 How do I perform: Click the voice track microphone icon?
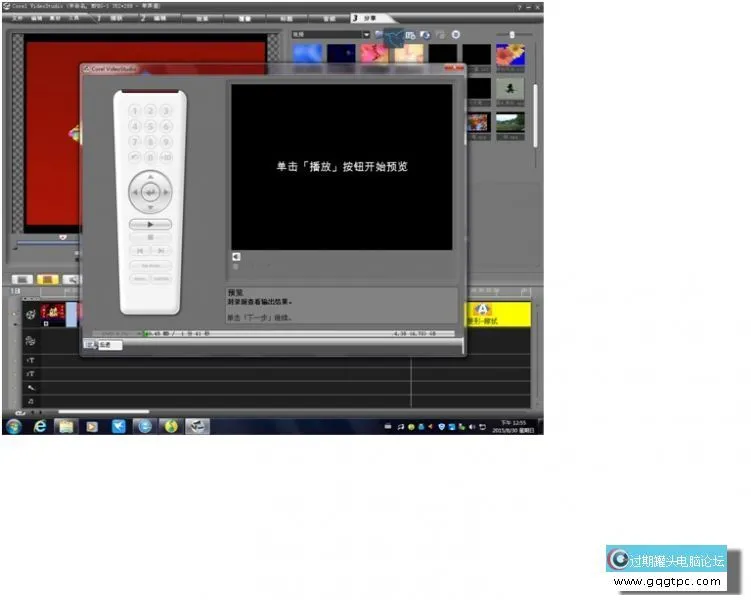[x=31, y=388]
